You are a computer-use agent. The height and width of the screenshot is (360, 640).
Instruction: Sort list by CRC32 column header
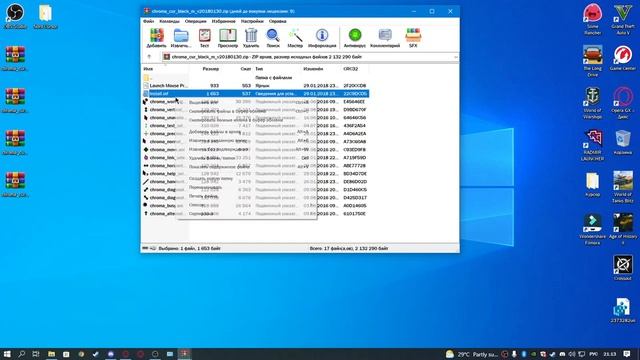tap(351, 69)
